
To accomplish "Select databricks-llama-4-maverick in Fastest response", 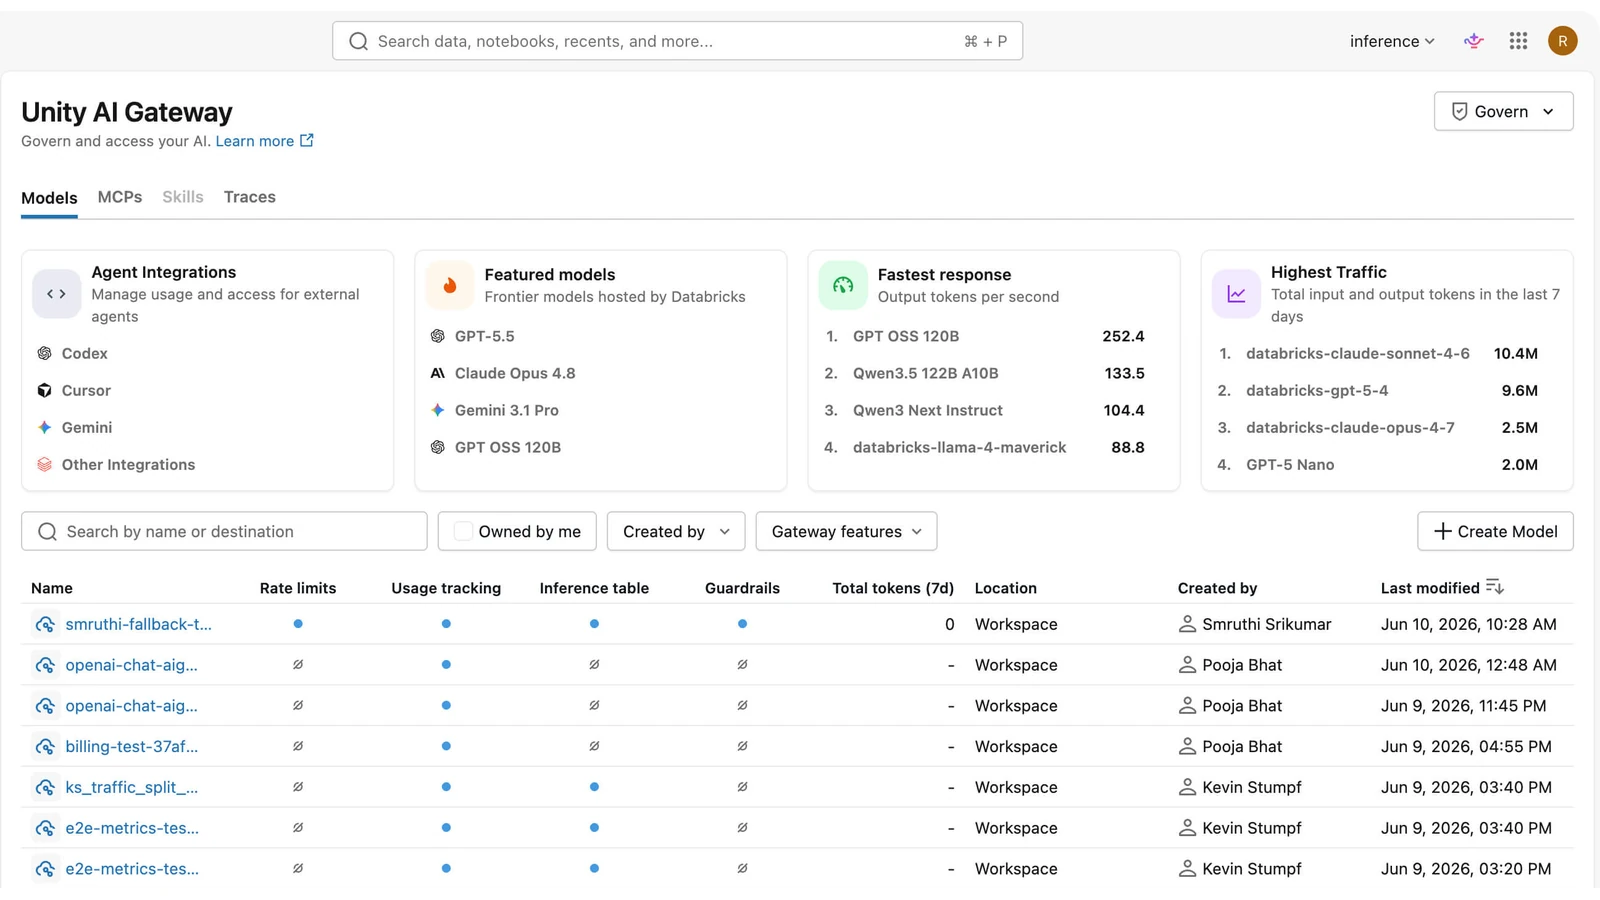I will coord(959,448).
